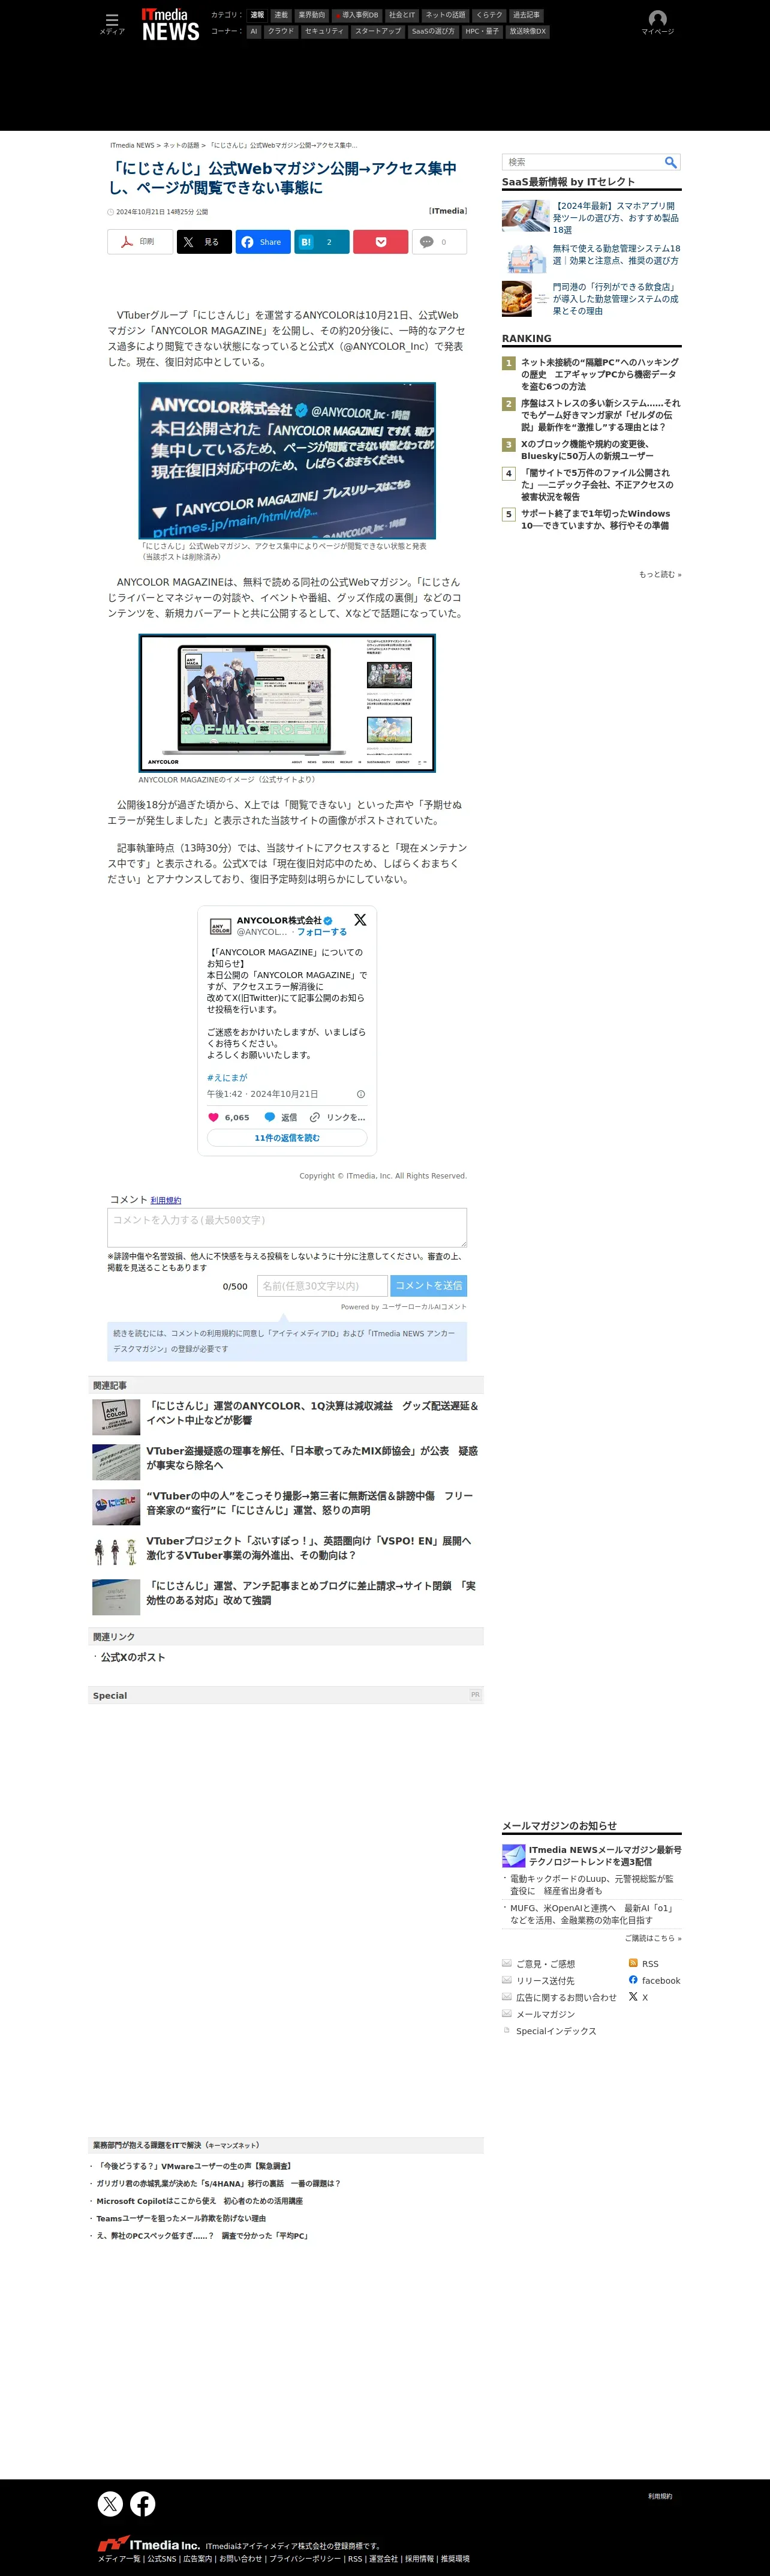
Task: Click フォローする in the embedded tweet
Action: pos(322,932)
